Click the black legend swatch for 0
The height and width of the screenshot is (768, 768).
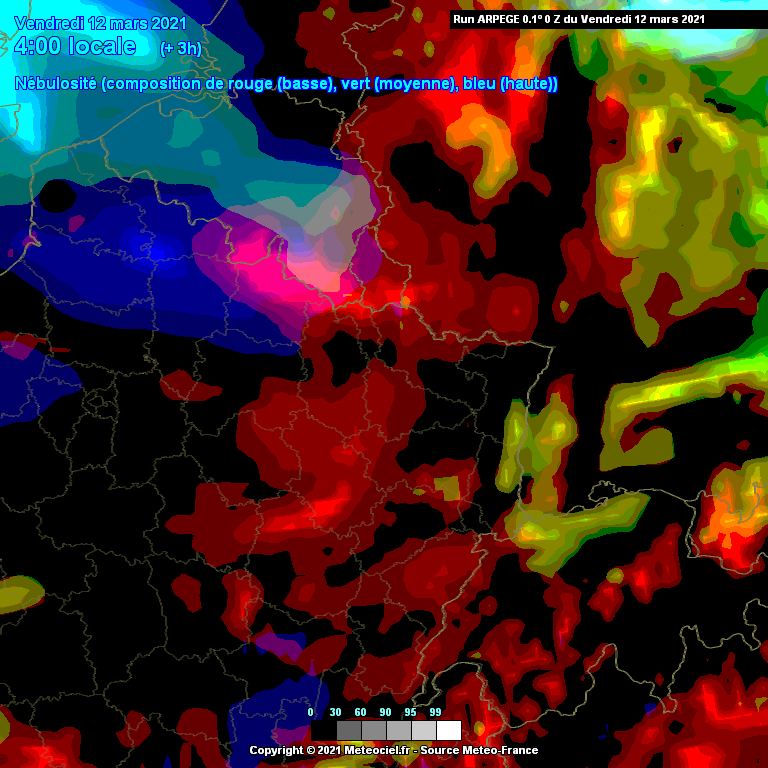(x=323, y=730)
